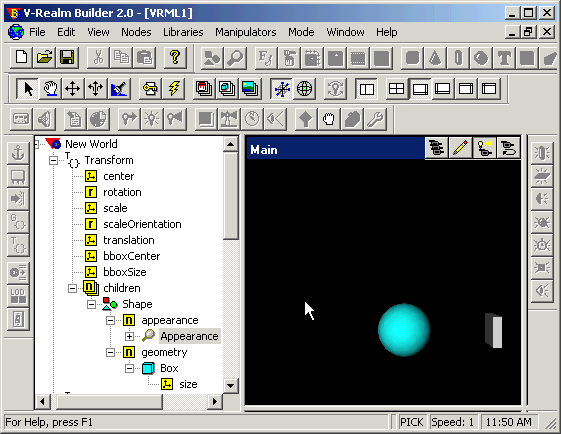
Task: Select the single pane with sidebar layout
Action: point(367,88)
